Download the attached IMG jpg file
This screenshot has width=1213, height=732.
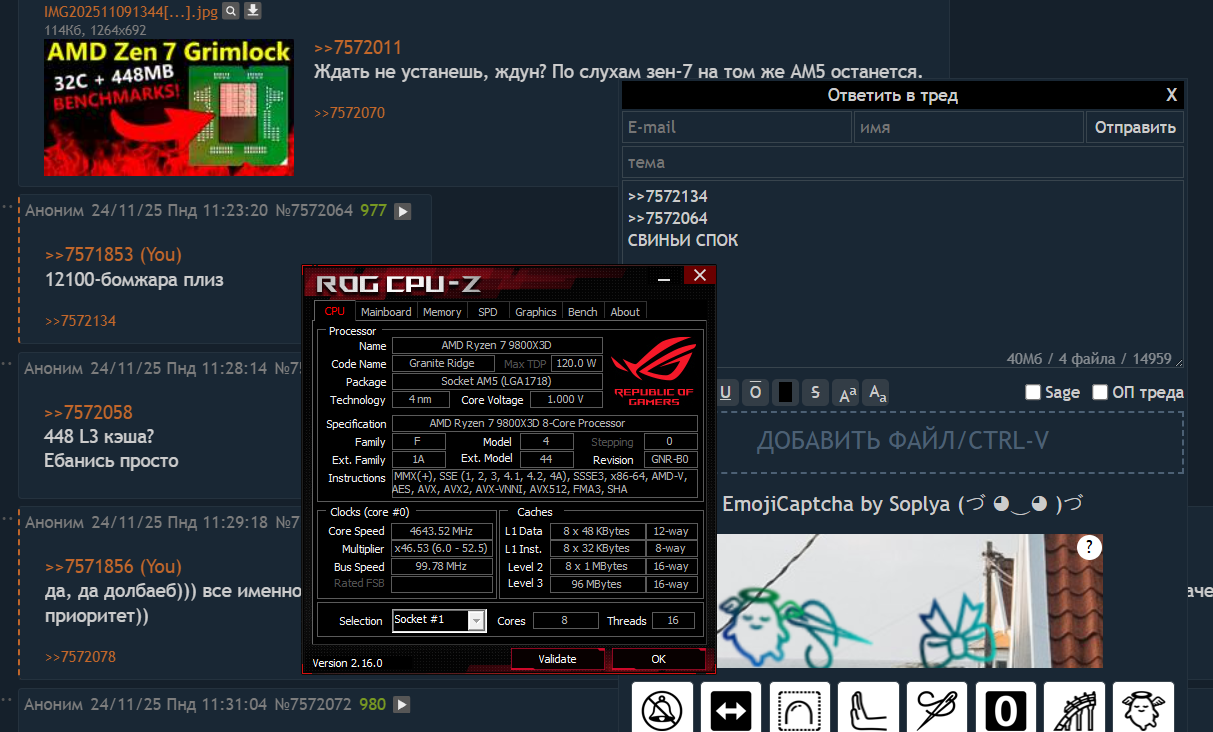[253, 11]
